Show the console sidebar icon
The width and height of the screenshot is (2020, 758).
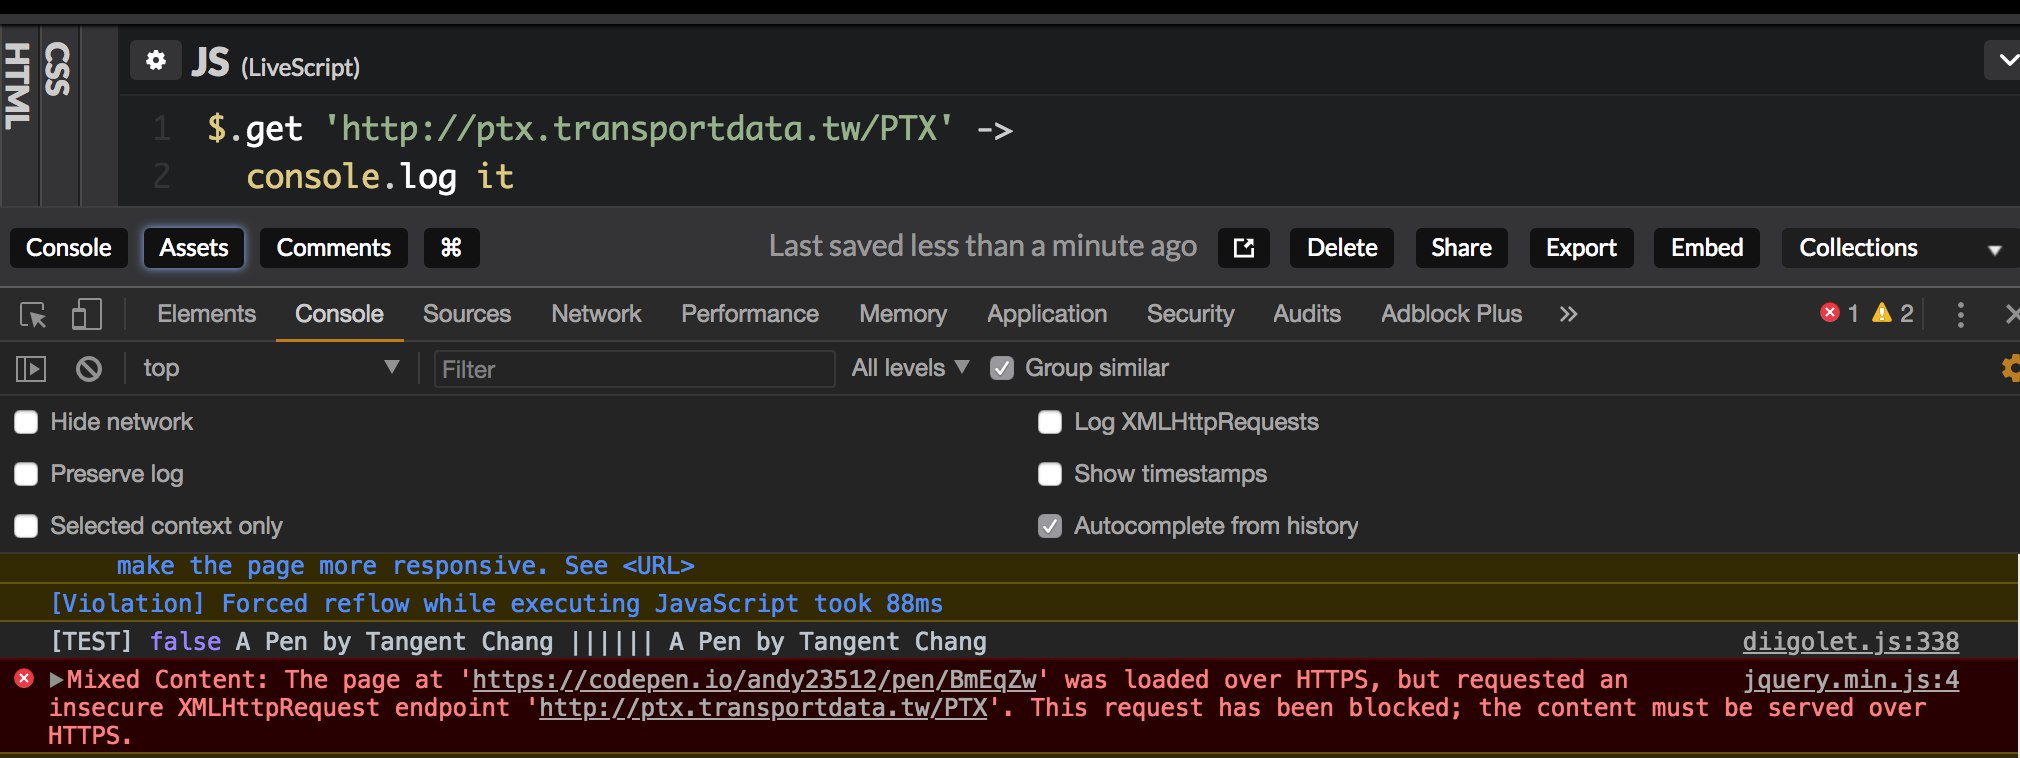pyautogui.click(x=31, y=369)
